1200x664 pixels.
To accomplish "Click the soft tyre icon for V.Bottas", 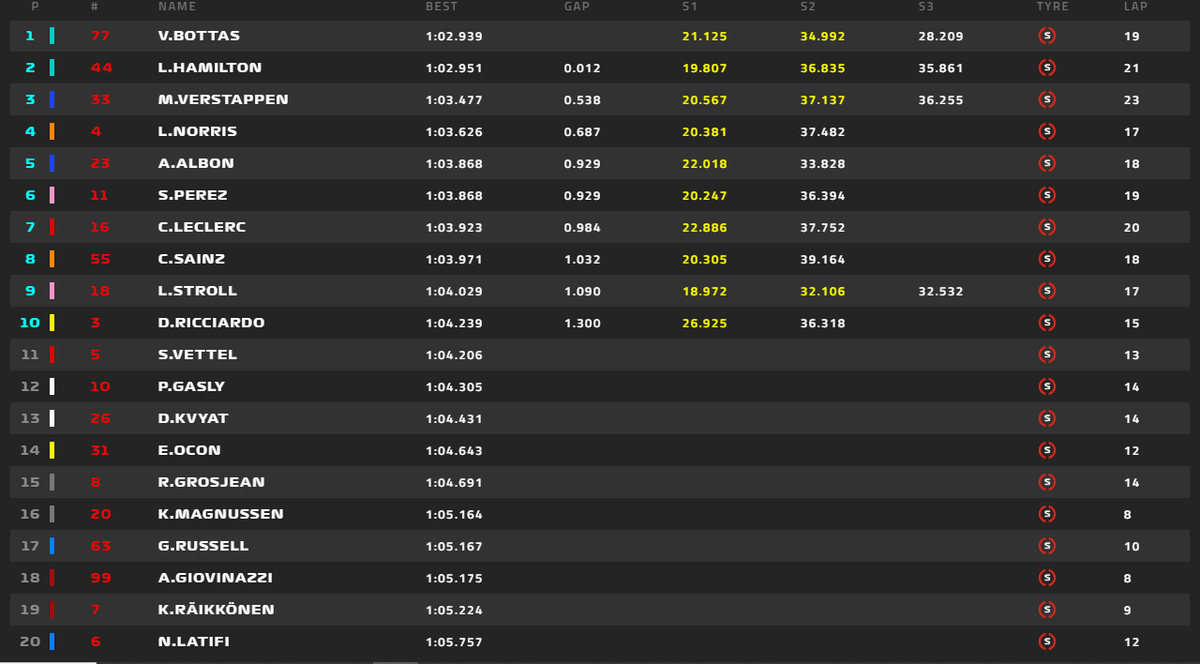I will click(x=1047, y=36).
